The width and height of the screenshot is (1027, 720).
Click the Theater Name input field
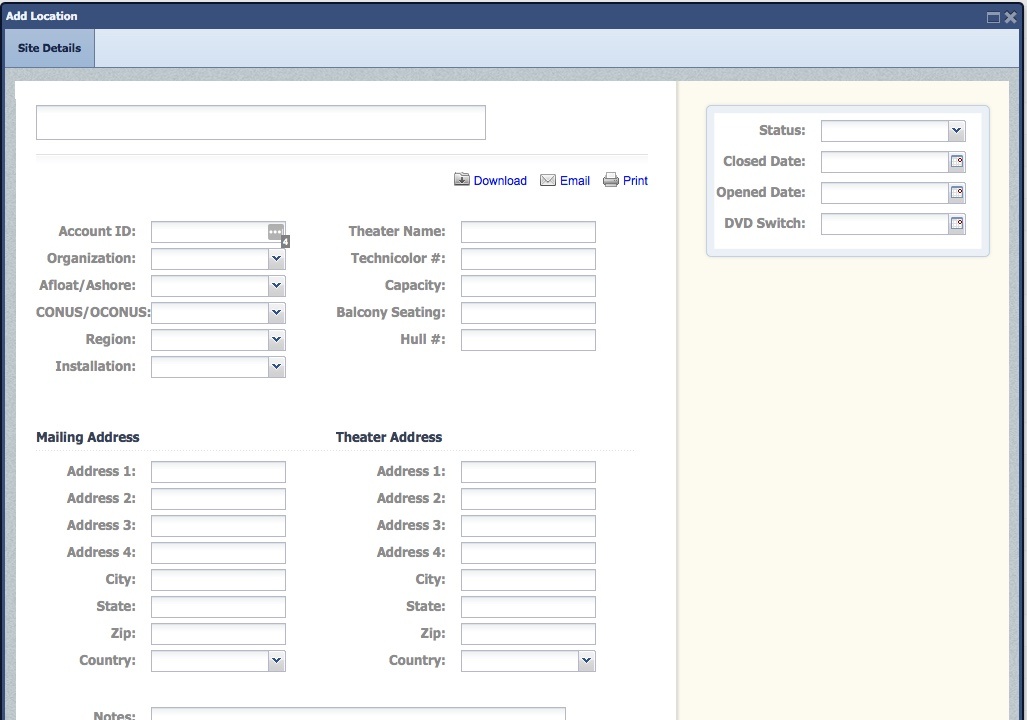pyautogui.click(x=528, y=232)
